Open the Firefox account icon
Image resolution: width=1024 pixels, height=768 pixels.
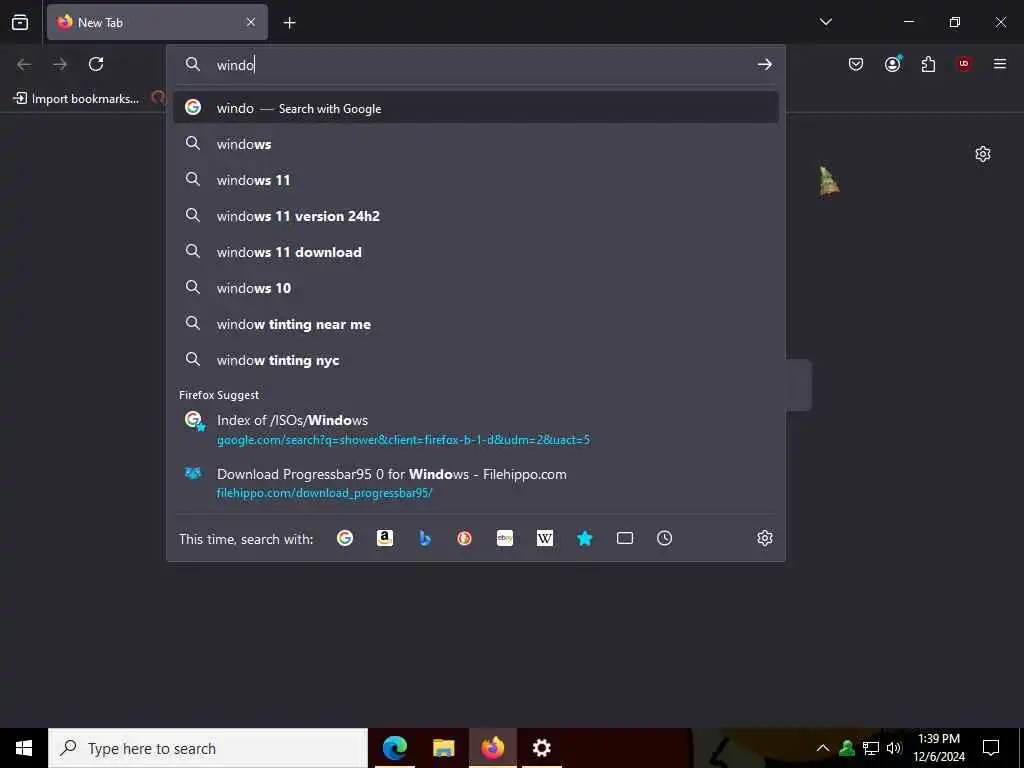893,64
